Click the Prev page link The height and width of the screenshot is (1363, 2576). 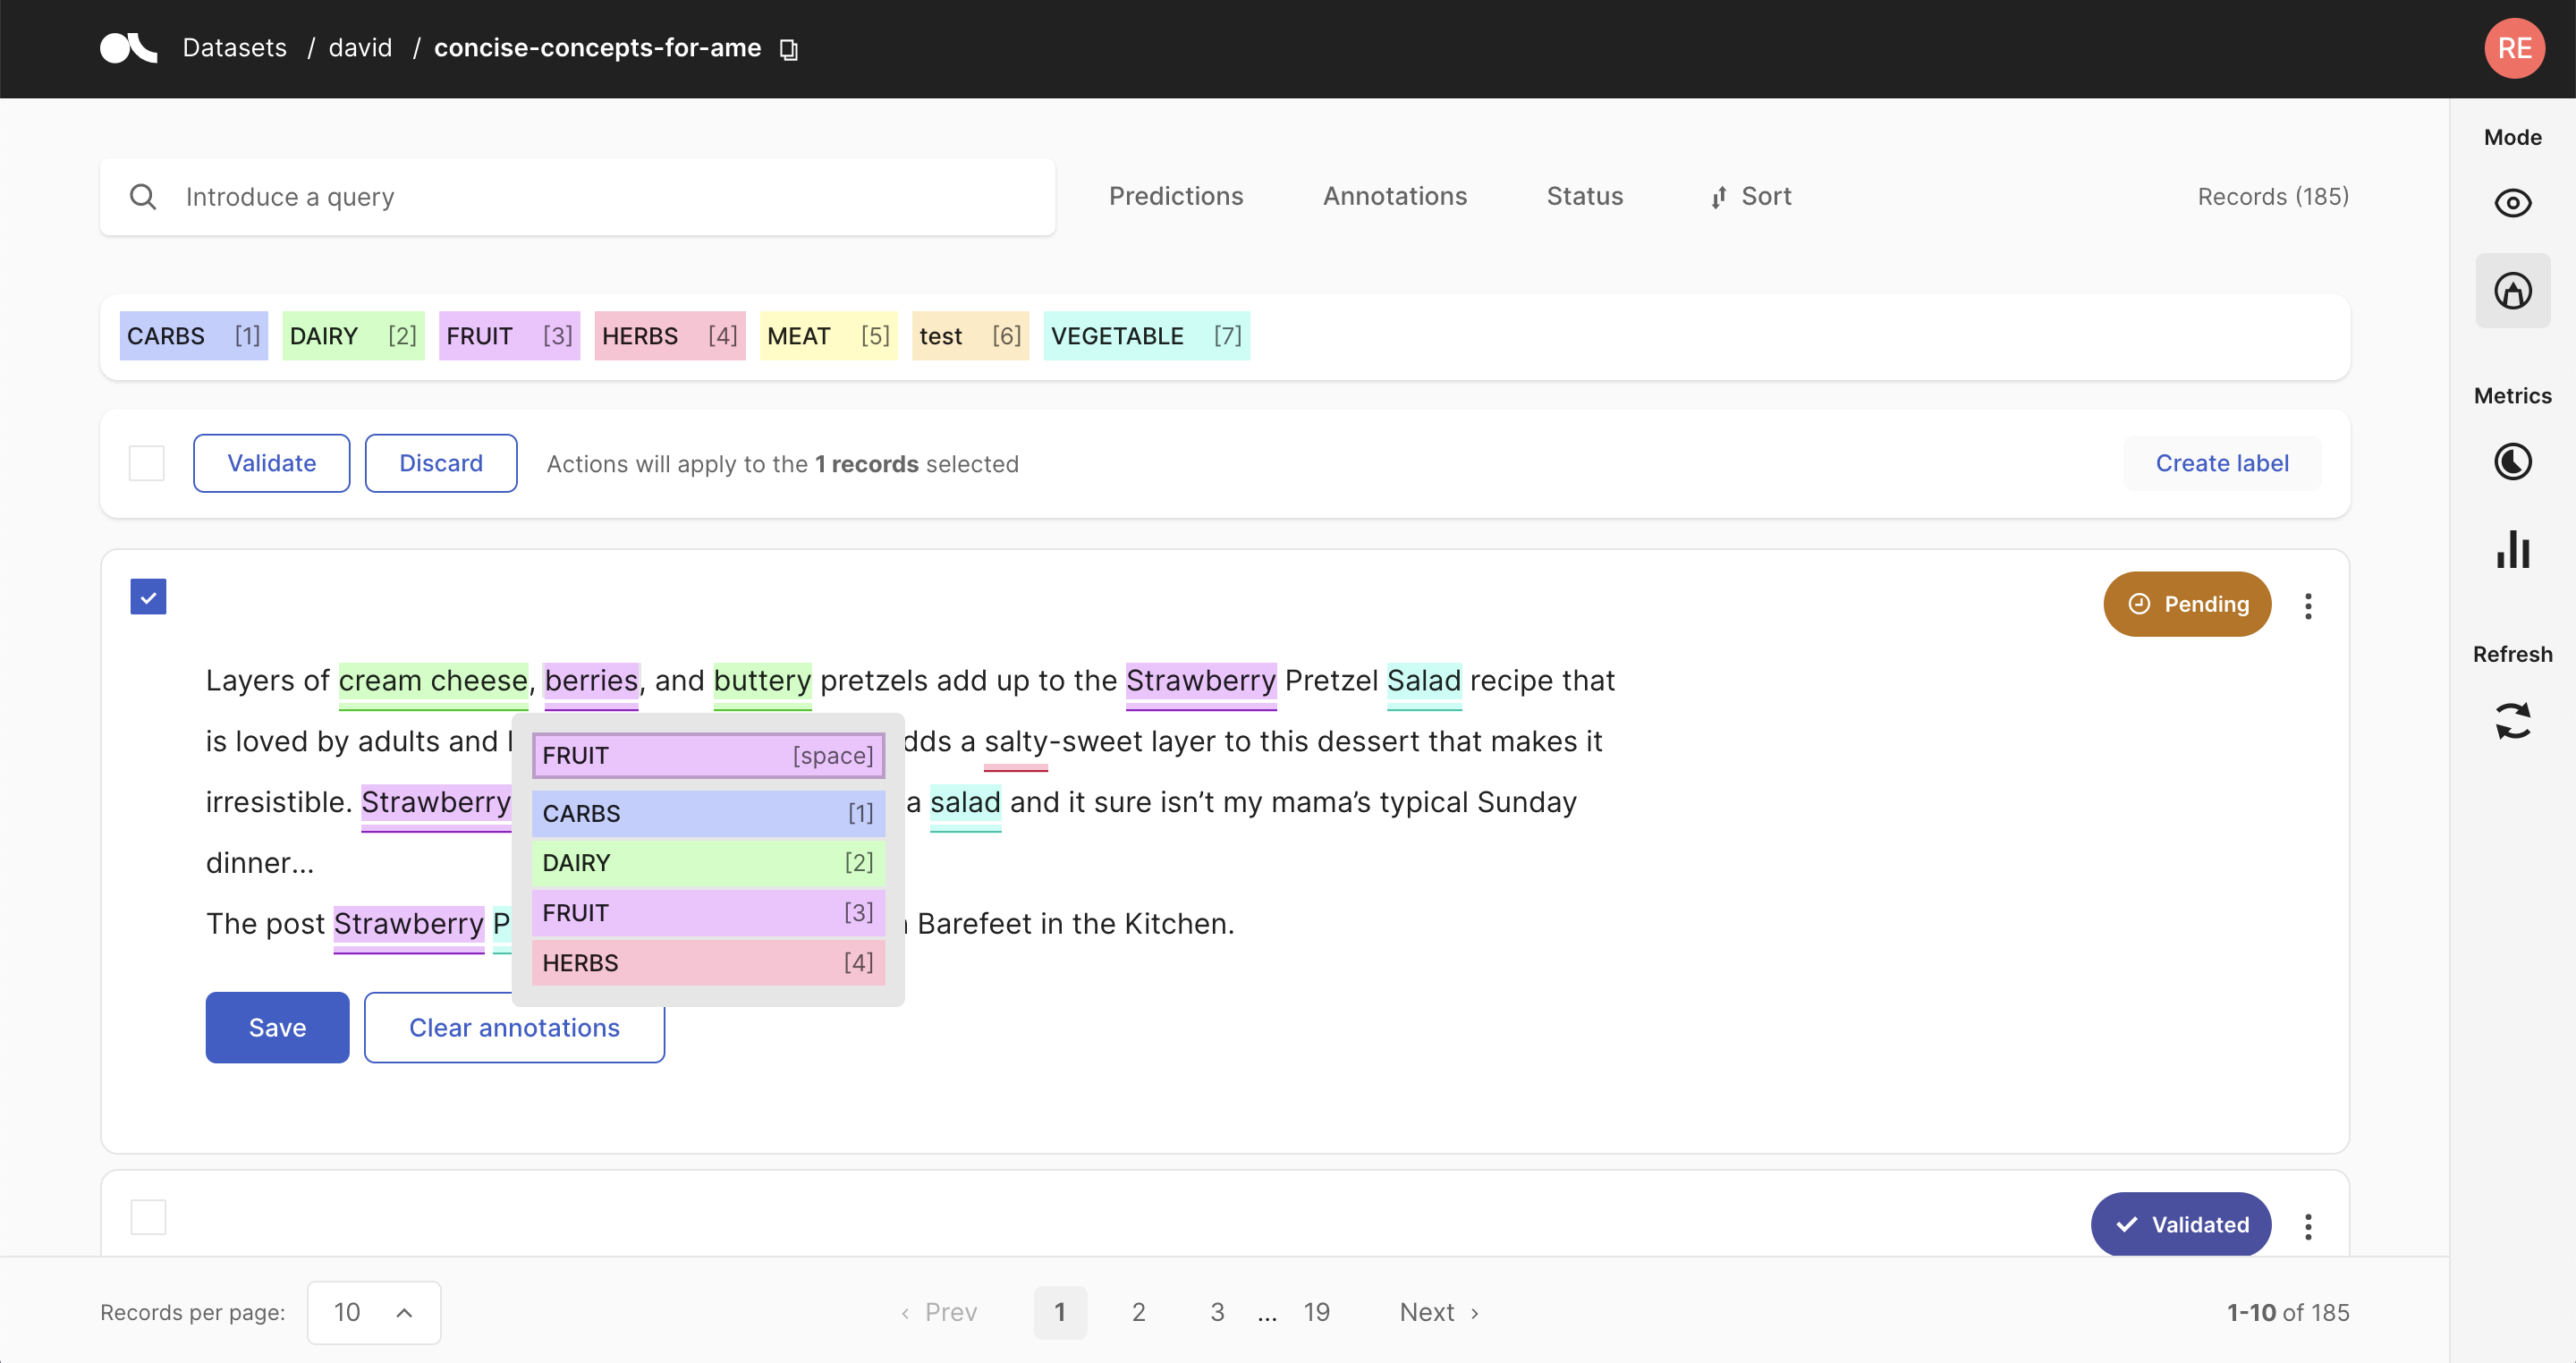[x=938, y=1312]
